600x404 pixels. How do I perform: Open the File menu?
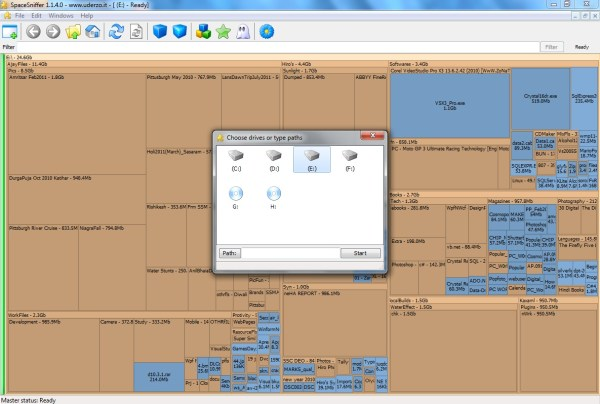(x=20, y=16)
